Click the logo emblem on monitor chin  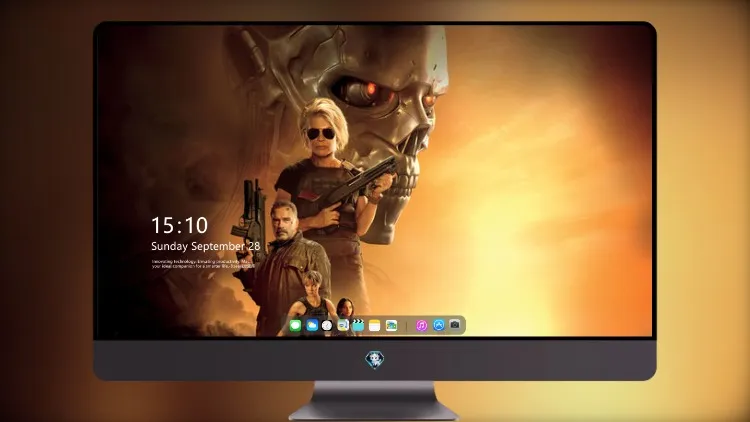pos(375,359)
